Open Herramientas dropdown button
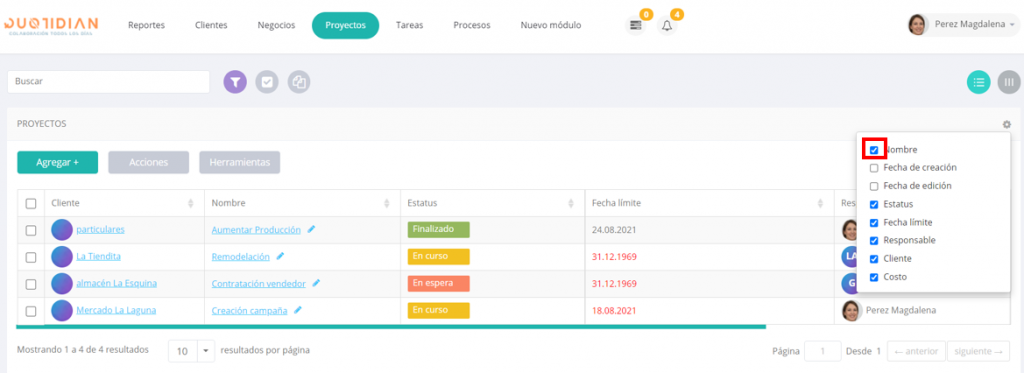This screenshot has height=373, width=1024. click(240, 162)
